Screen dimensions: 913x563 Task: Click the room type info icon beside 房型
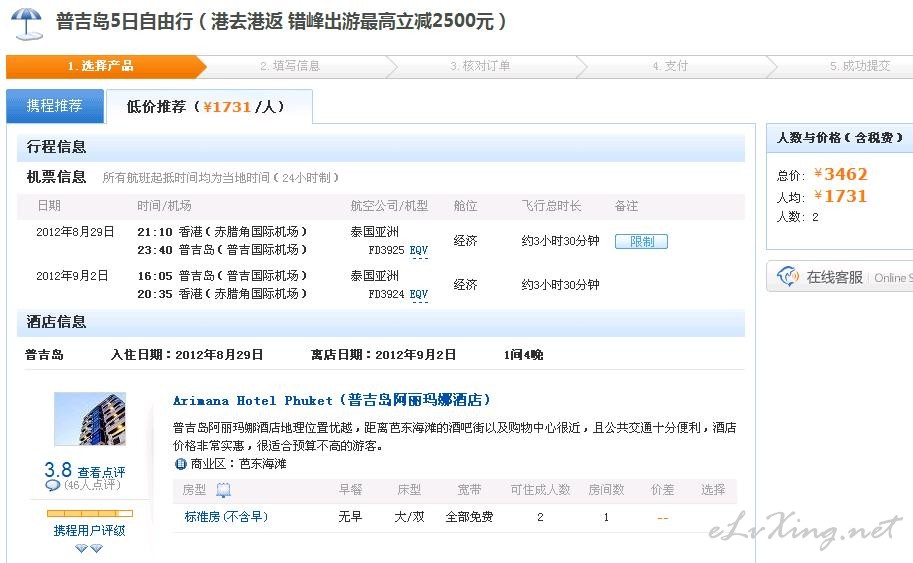pos(224,490)
